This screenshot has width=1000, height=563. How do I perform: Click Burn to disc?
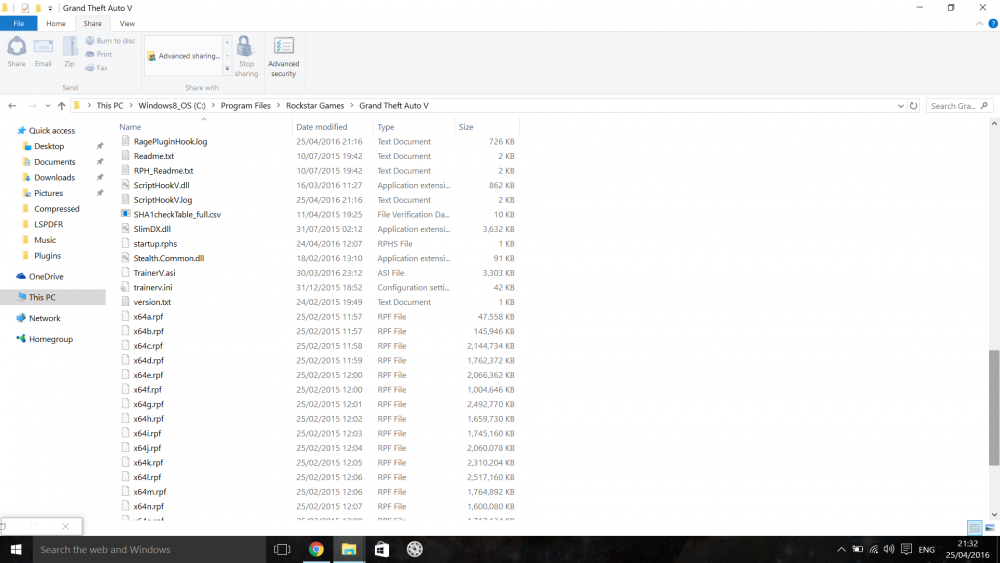pos(110,40)
